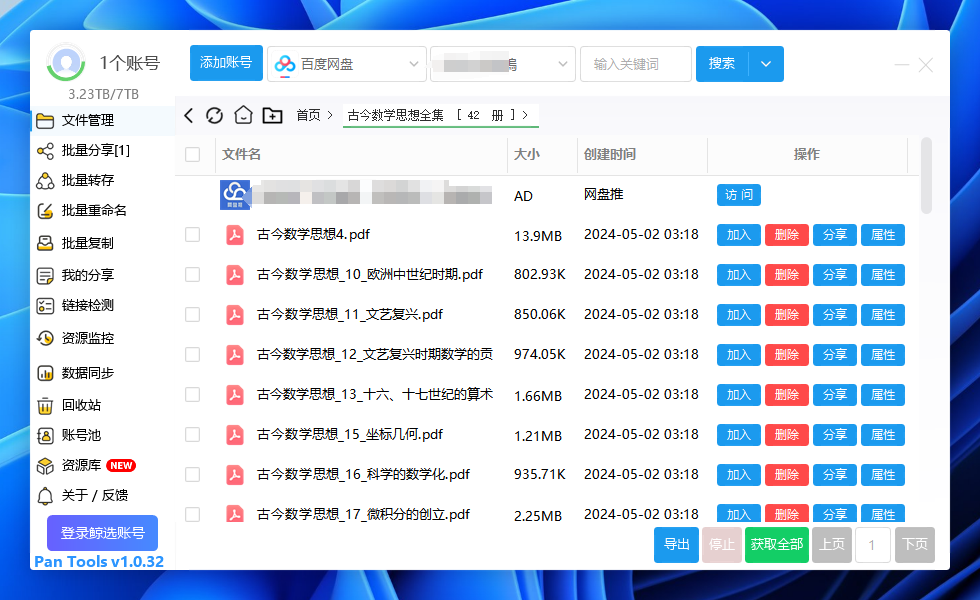Click the 上页 previous page button
Screen dimensions: 980x600
click(832, 545)
